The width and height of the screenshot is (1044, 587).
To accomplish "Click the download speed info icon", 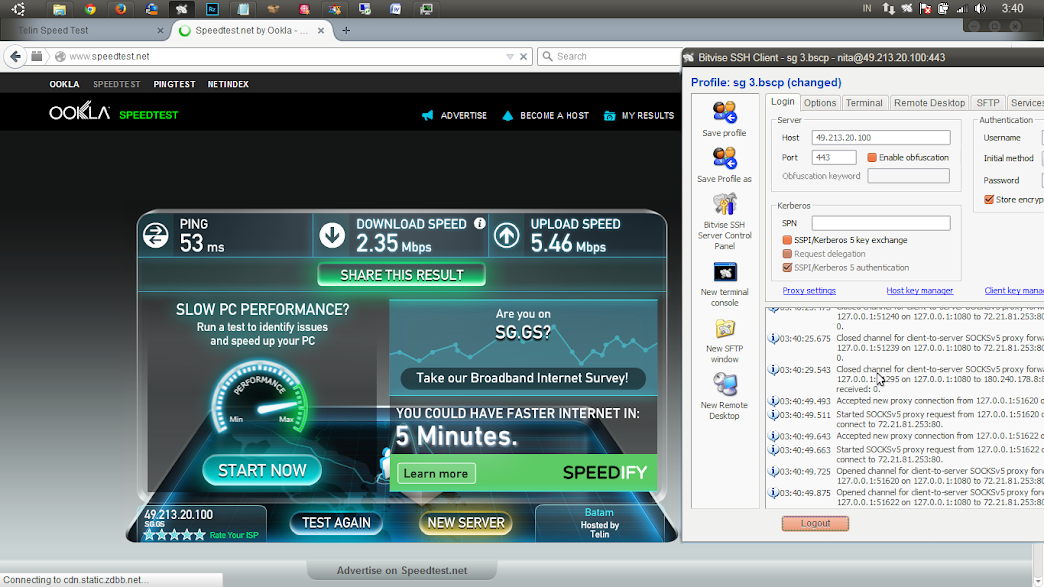I will click(x=479, y=224).
